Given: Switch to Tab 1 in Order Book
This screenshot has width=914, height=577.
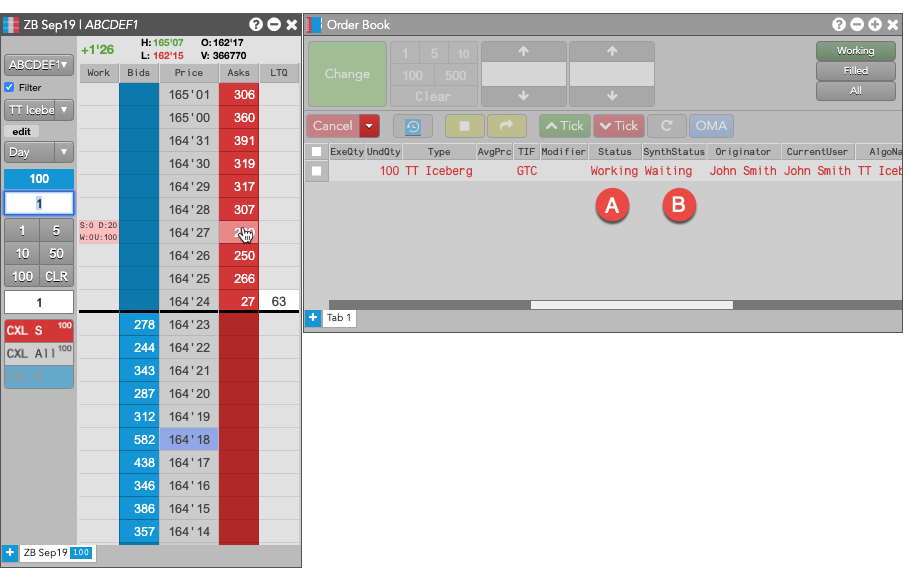Looking at the screenshot, I should click(x=339, y=318).
